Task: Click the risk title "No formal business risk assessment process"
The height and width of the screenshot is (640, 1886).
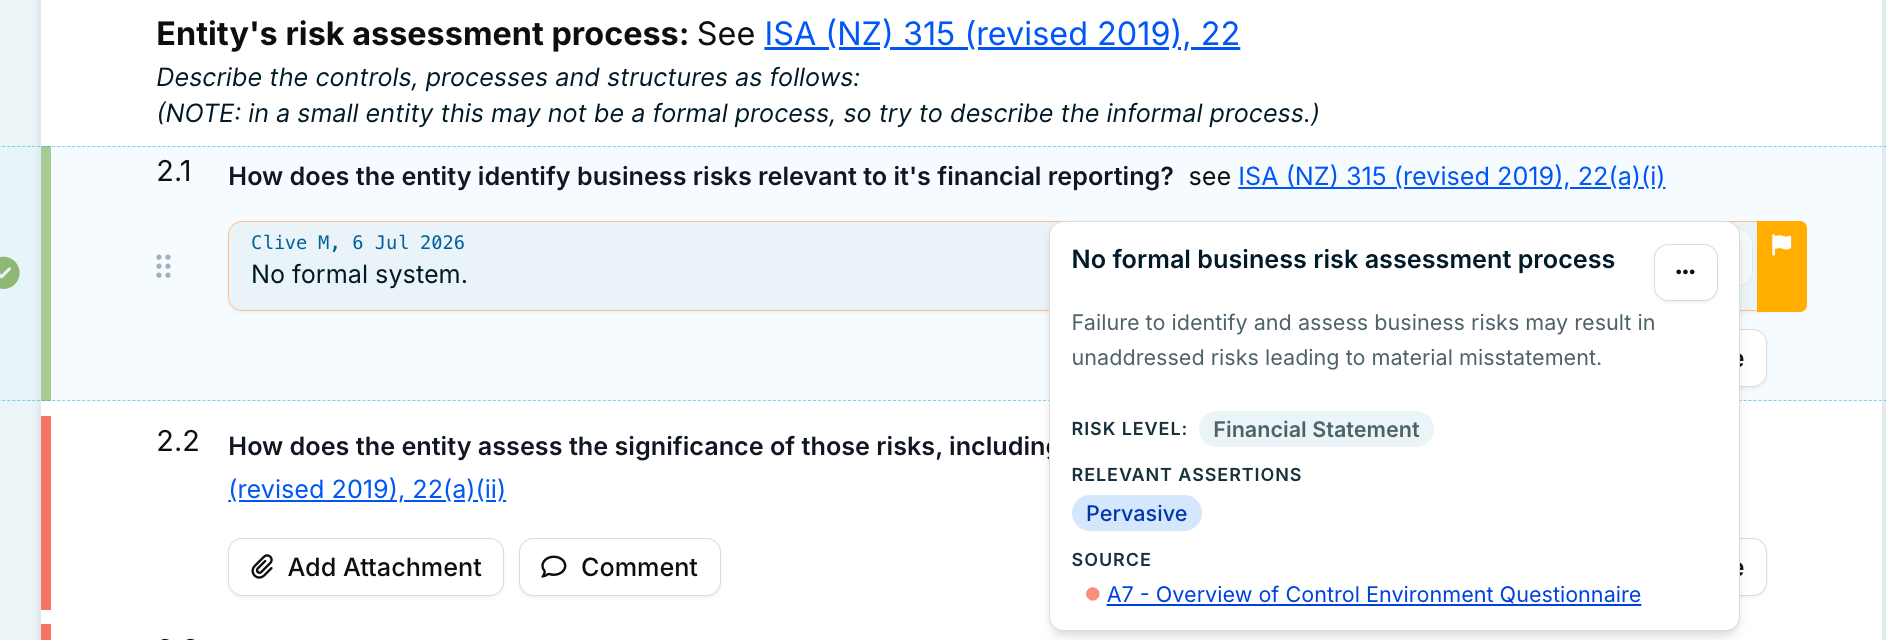Action: point(1343,259)
